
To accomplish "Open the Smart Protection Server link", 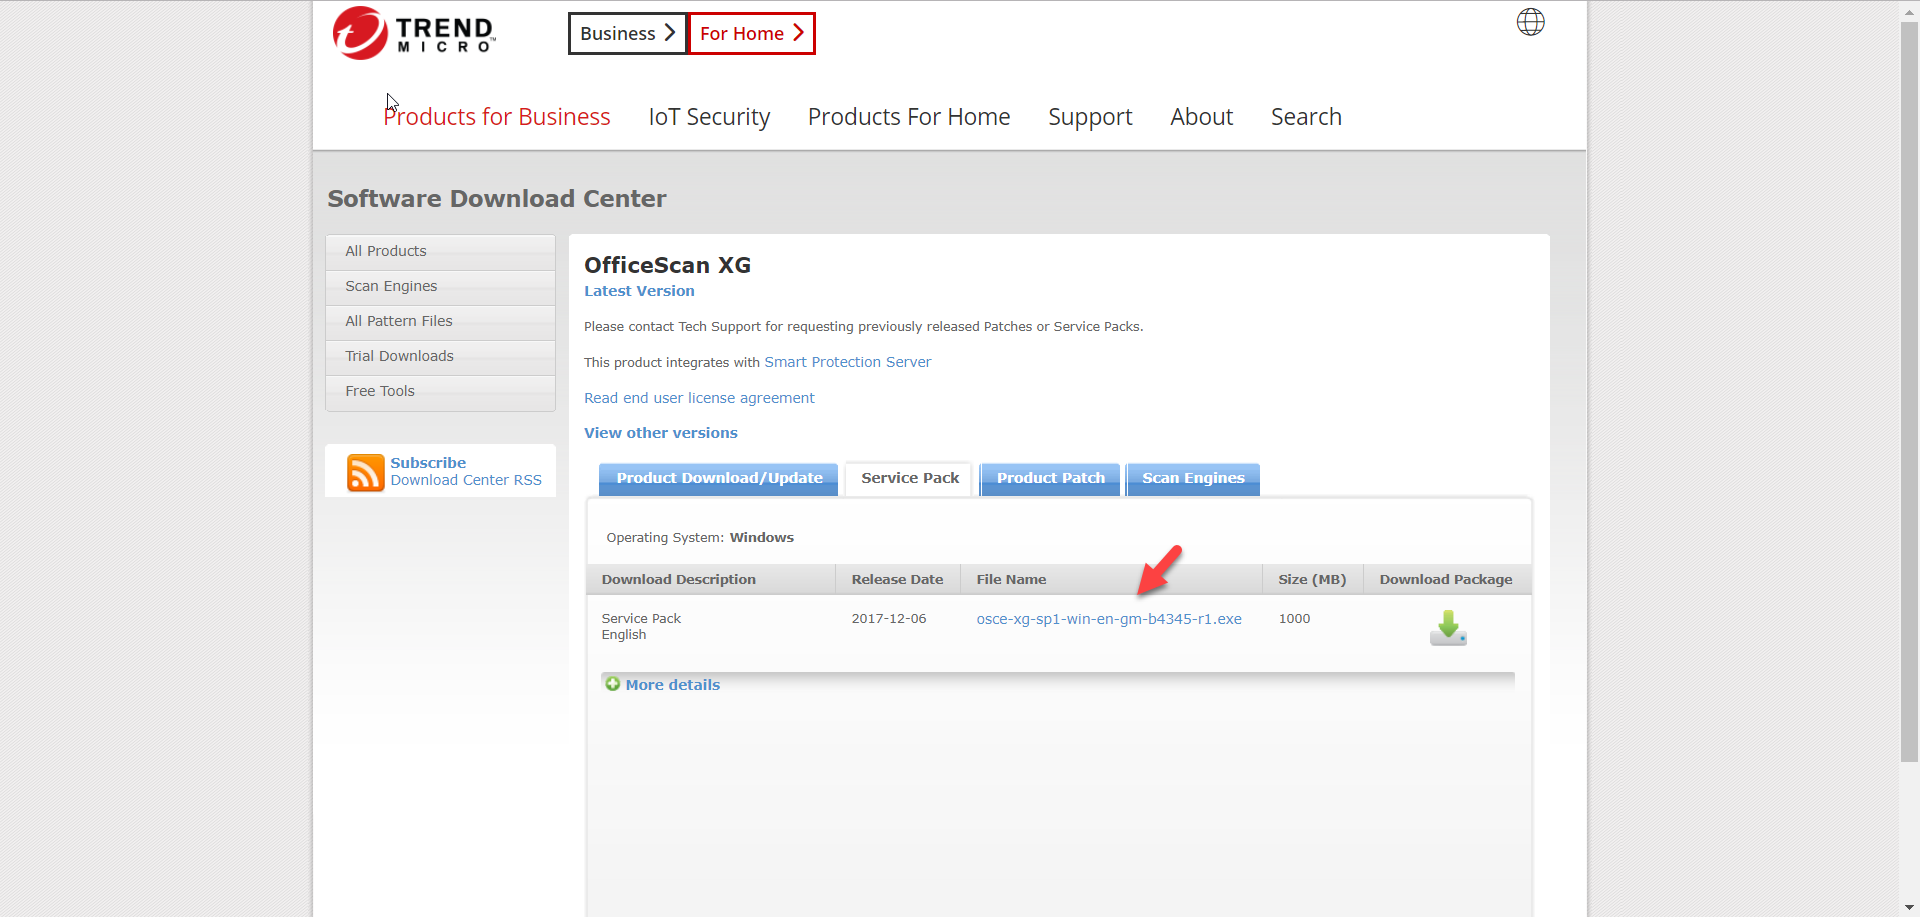I will click(847, 362).
